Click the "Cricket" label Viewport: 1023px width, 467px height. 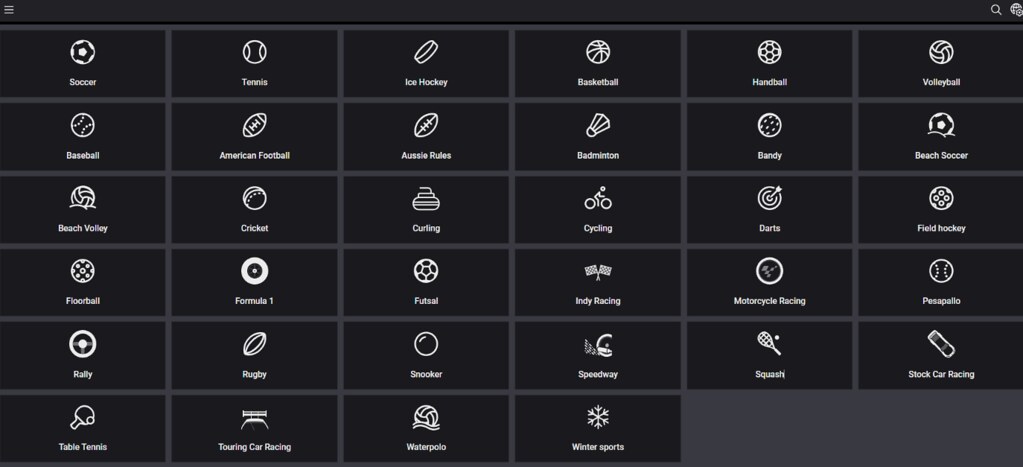point(254,228)
